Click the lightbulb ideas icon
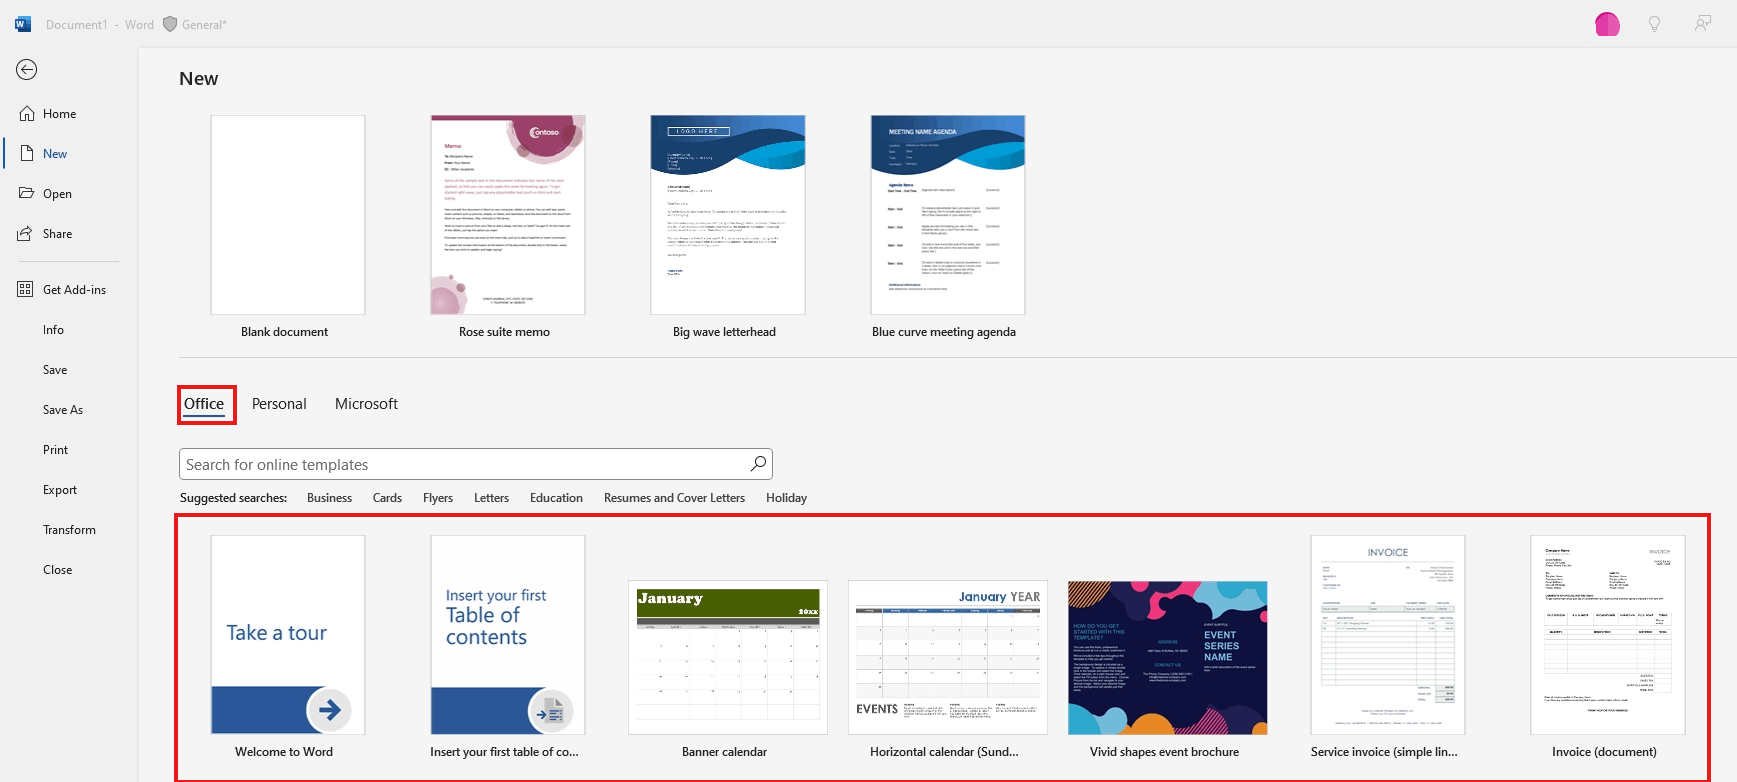 pyautogui.click(x=1655, y=24)
